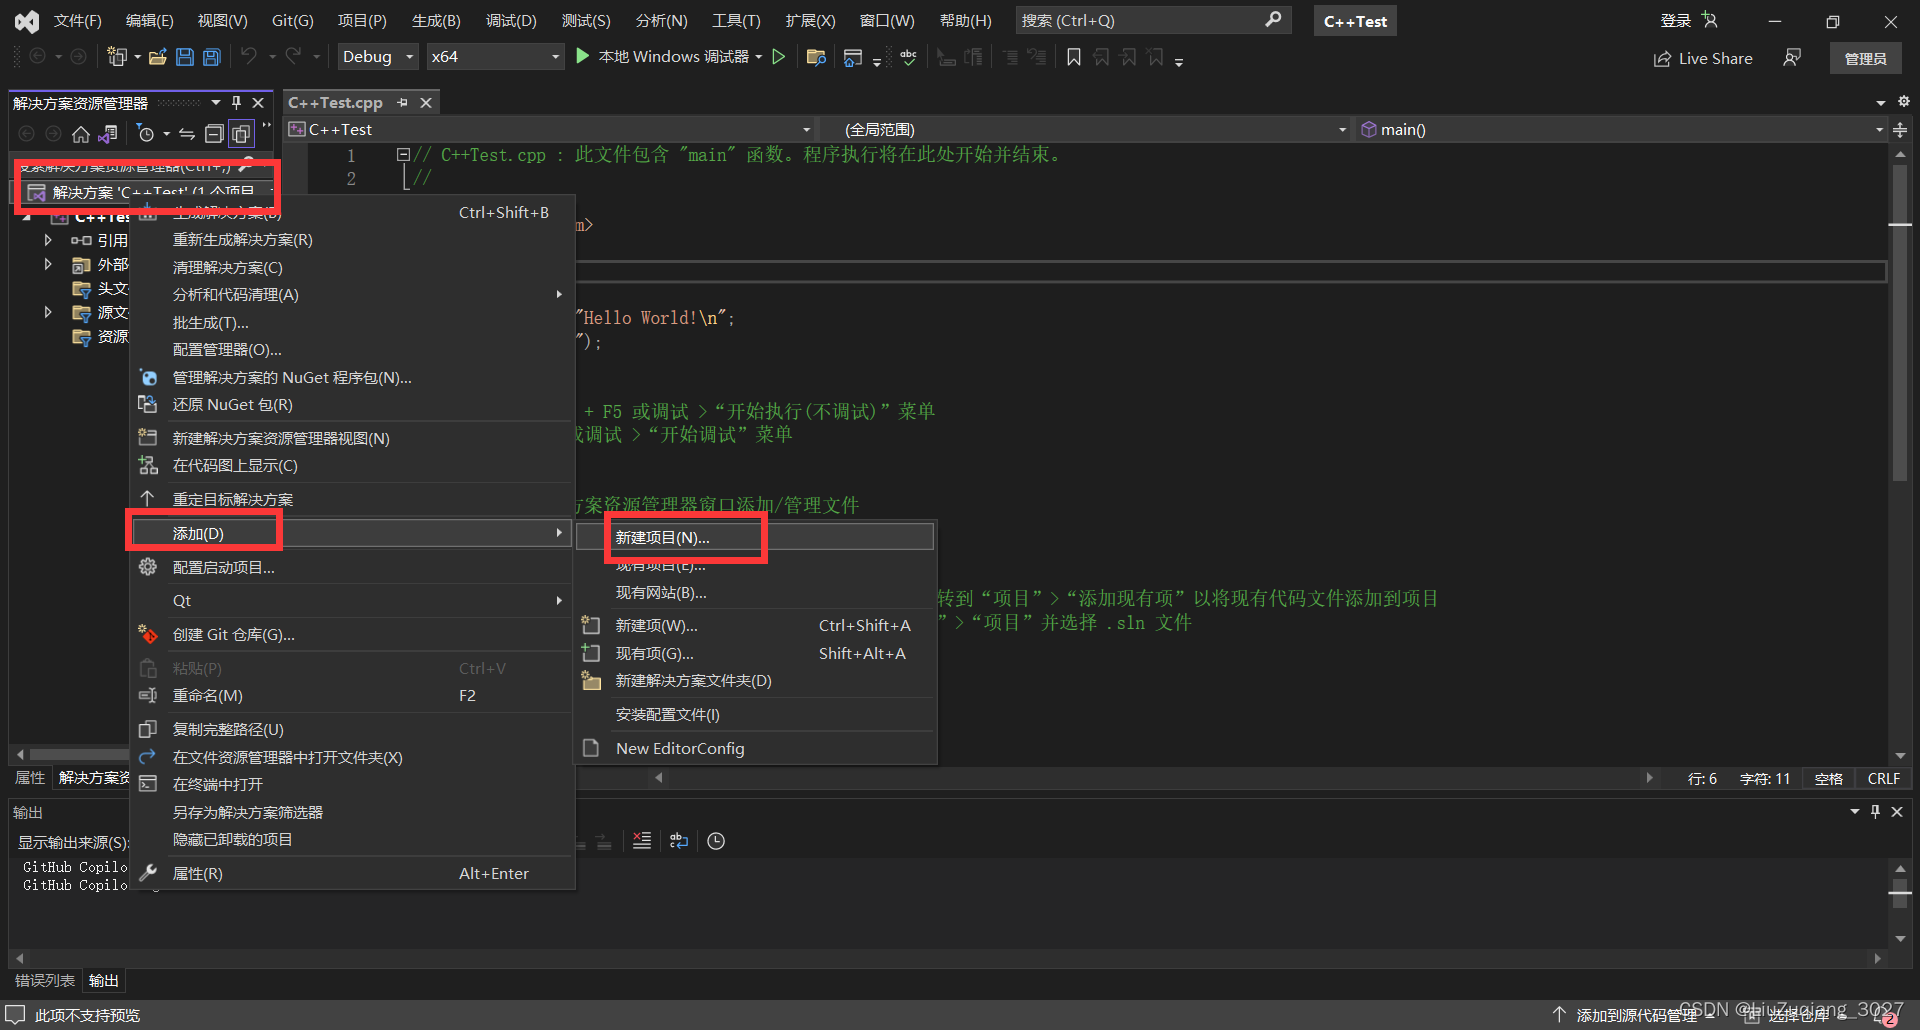Toggle pin on the Solution Explorer panel
Viewport: 1920px width, 1030px height.
[x=237, y=102]
